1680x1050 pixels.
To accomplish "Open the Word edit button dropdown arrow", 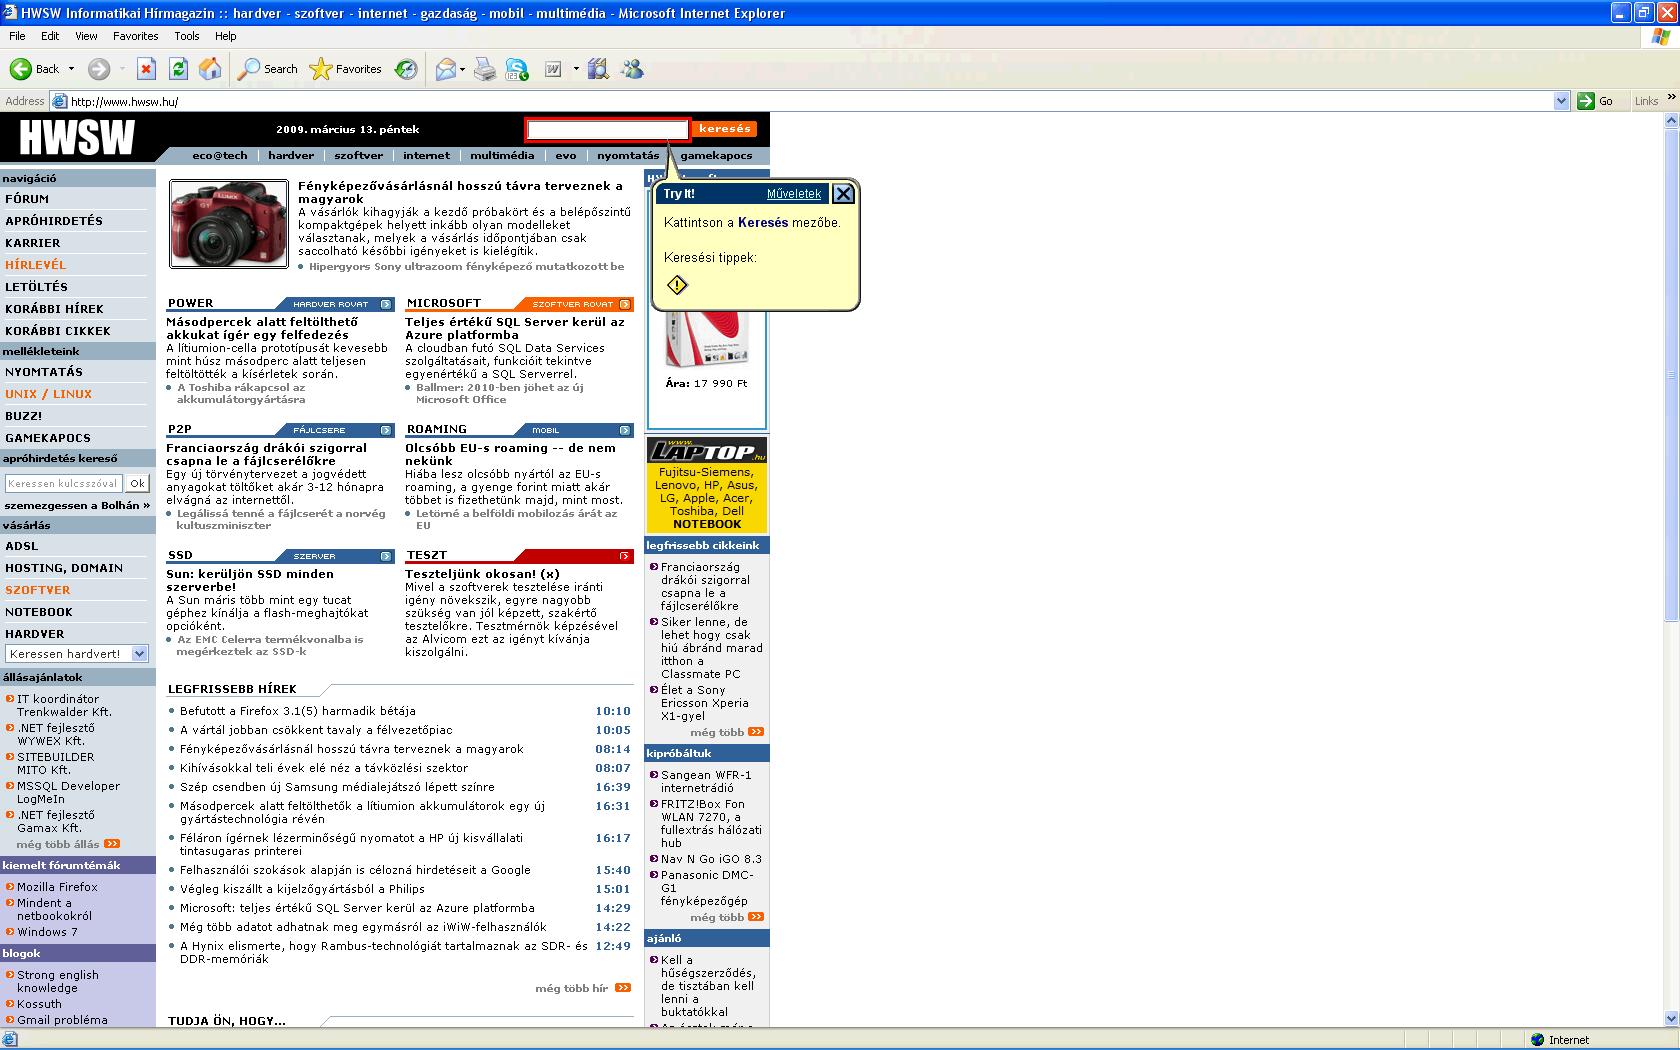I will point(576,69).
